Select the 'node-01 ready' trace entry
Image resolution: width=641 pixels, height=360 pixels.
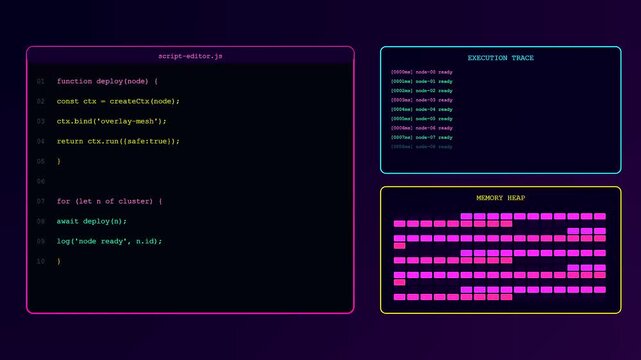[421, 81]
